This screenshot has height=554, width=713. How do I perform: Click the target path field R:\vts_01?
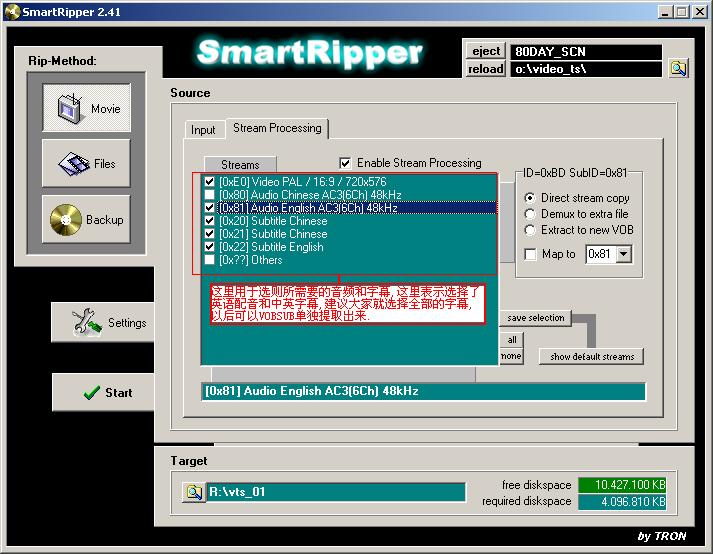click(x=335, y=492)
